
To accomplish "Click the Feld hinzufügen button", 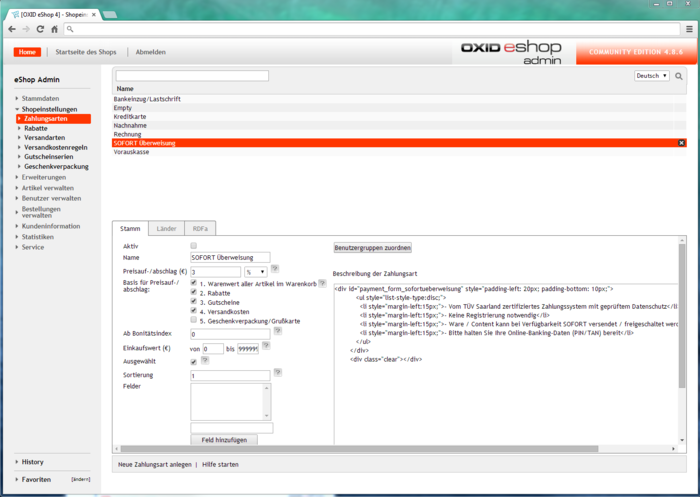I will tap(224, 440).
